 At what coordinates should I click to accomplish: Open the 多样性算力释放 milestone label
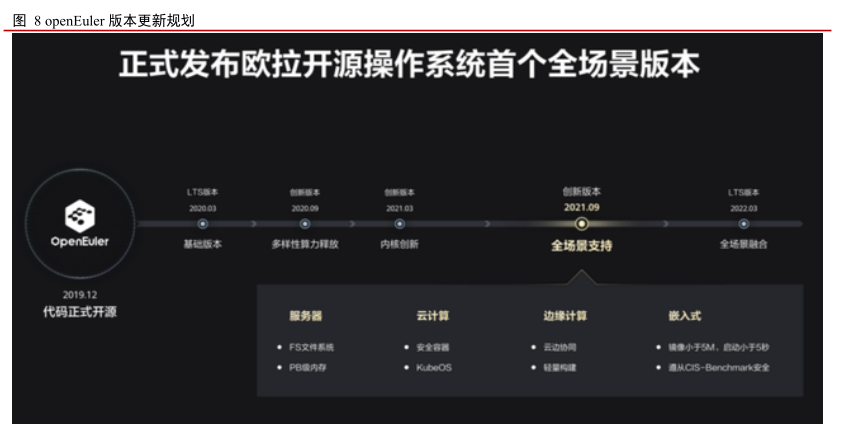pos(304,244)
